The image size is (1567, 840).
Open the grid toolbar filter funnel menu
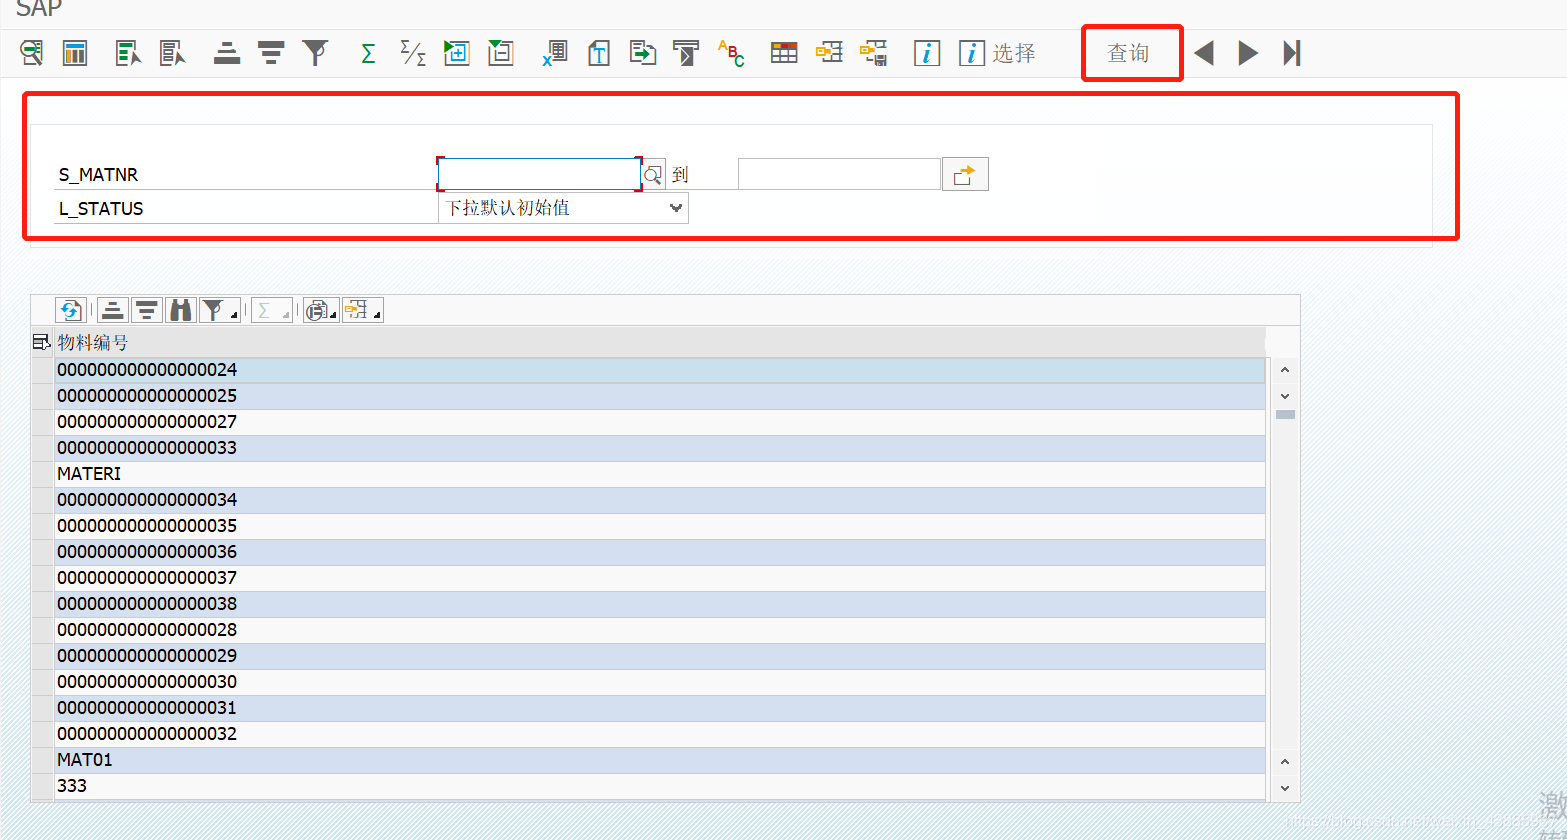click(219, 310)
